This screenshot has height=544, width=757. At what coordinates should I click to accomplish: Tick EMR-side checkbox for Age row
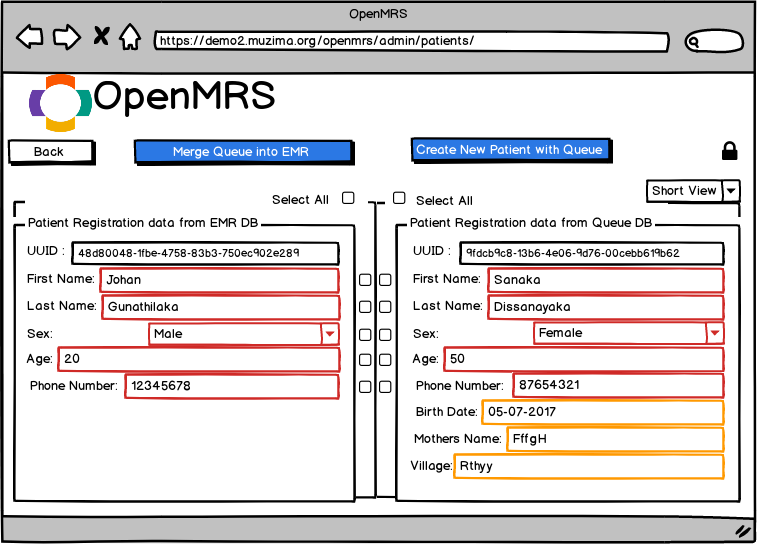point(365,360)
